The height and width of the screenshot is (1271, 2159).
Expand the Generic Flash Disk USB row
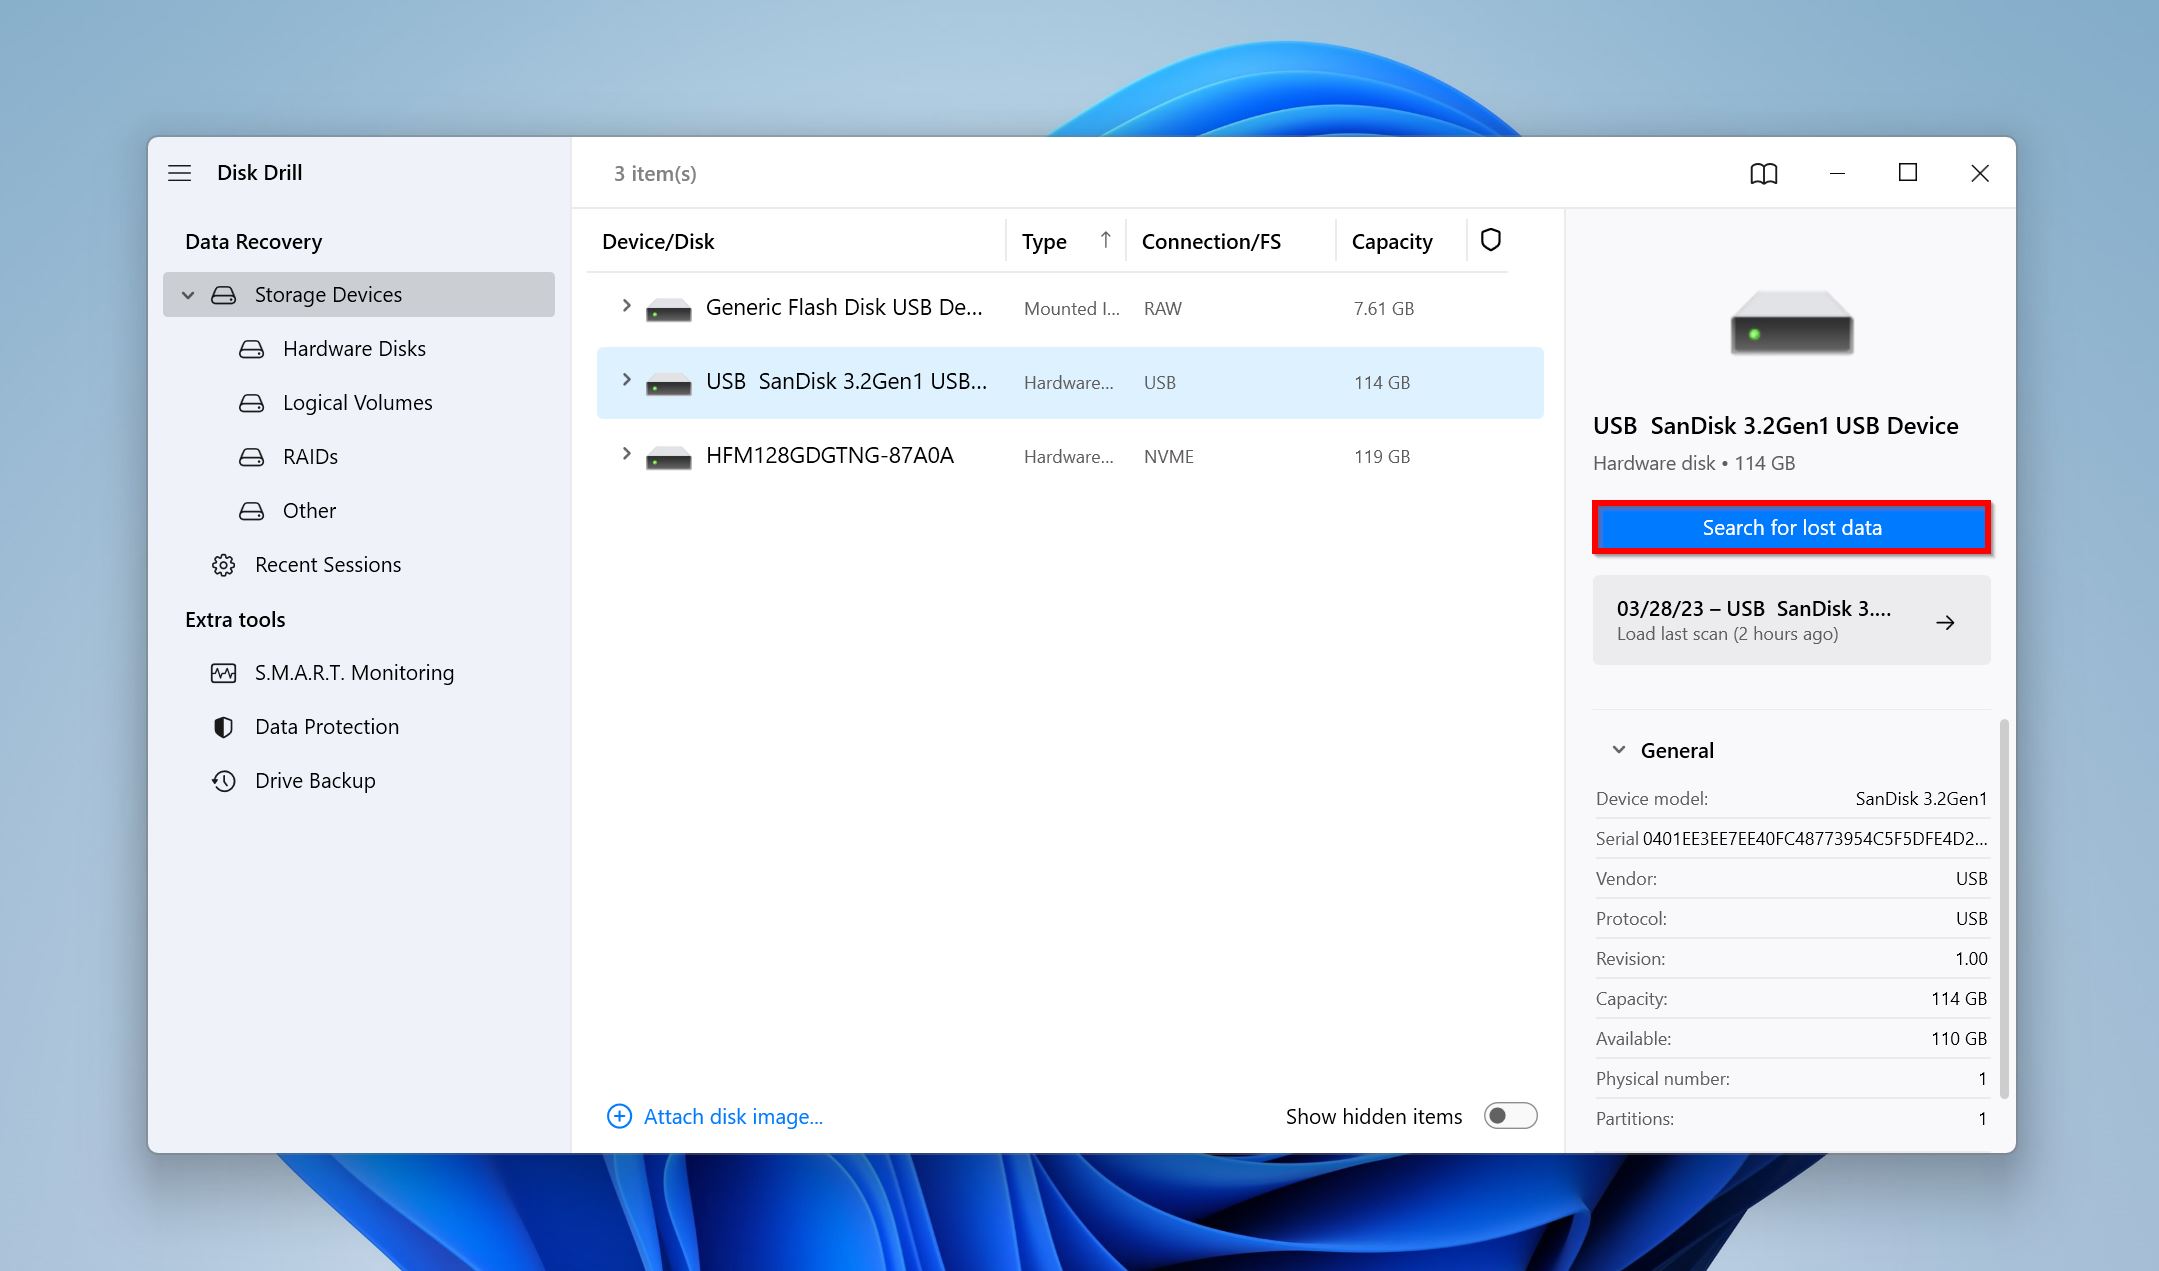coord(626,307)
